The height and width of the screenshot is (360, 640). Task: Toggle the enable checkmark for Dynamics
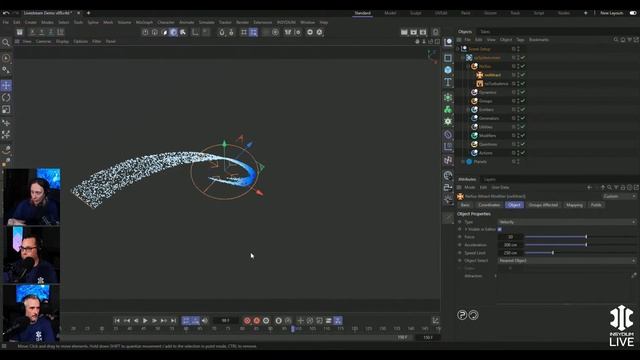coord(523,92)
